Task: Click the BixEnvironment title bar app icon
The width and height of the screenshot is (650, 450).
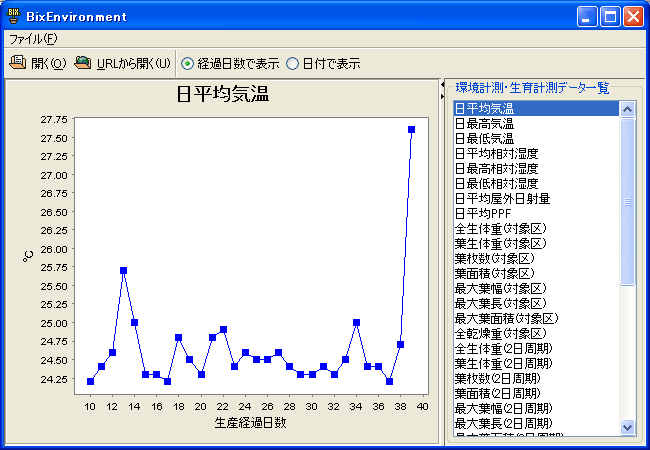Action: click(14, 16)
